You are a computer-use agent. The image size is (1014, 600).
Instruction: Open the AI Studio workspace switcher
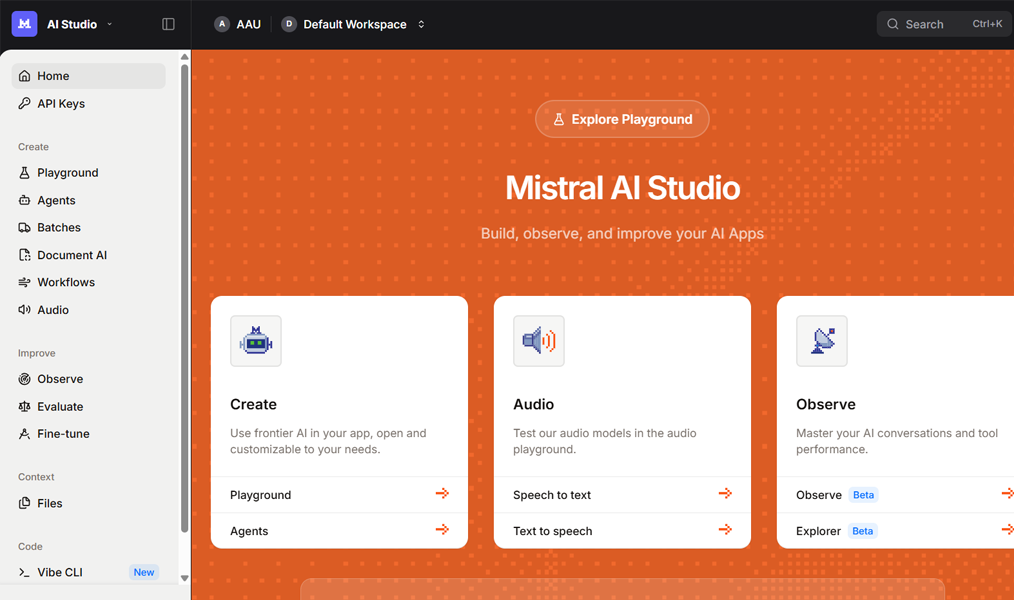point(75,23)
